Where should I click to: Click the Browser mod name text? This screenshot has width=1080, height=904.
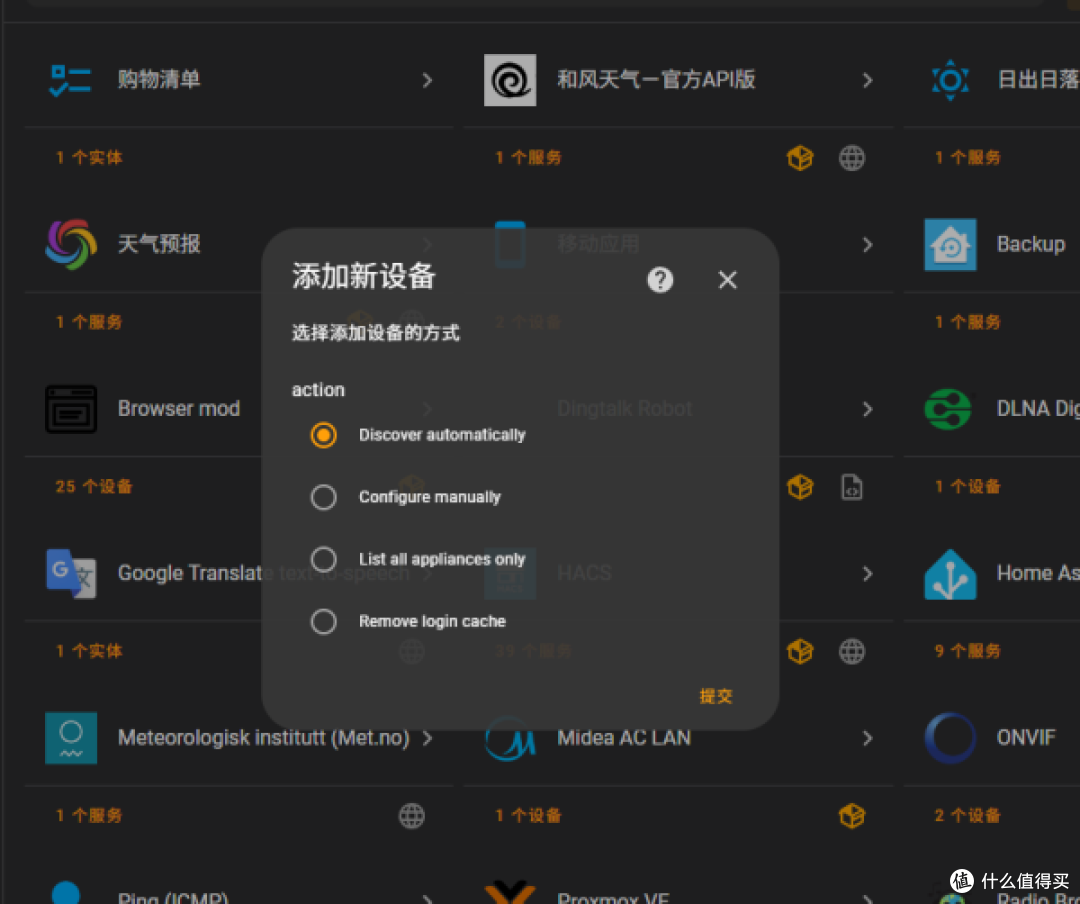coord(178,409)
